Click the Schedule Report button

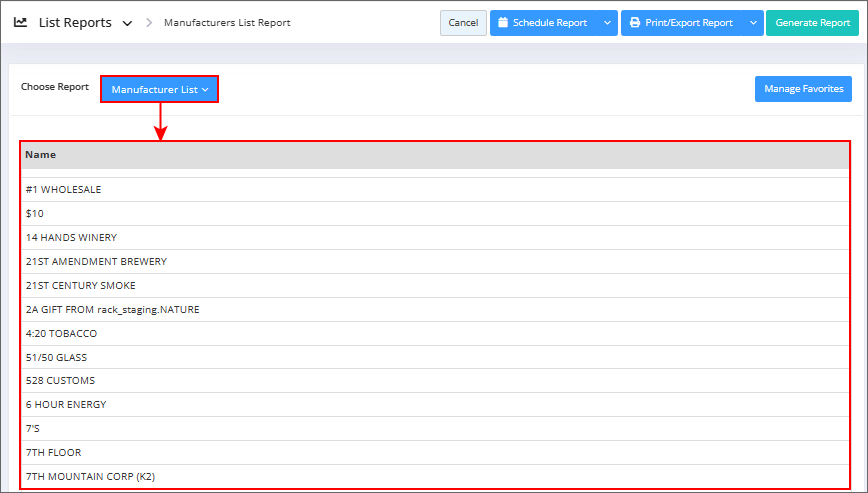click(x=543, y=23)
